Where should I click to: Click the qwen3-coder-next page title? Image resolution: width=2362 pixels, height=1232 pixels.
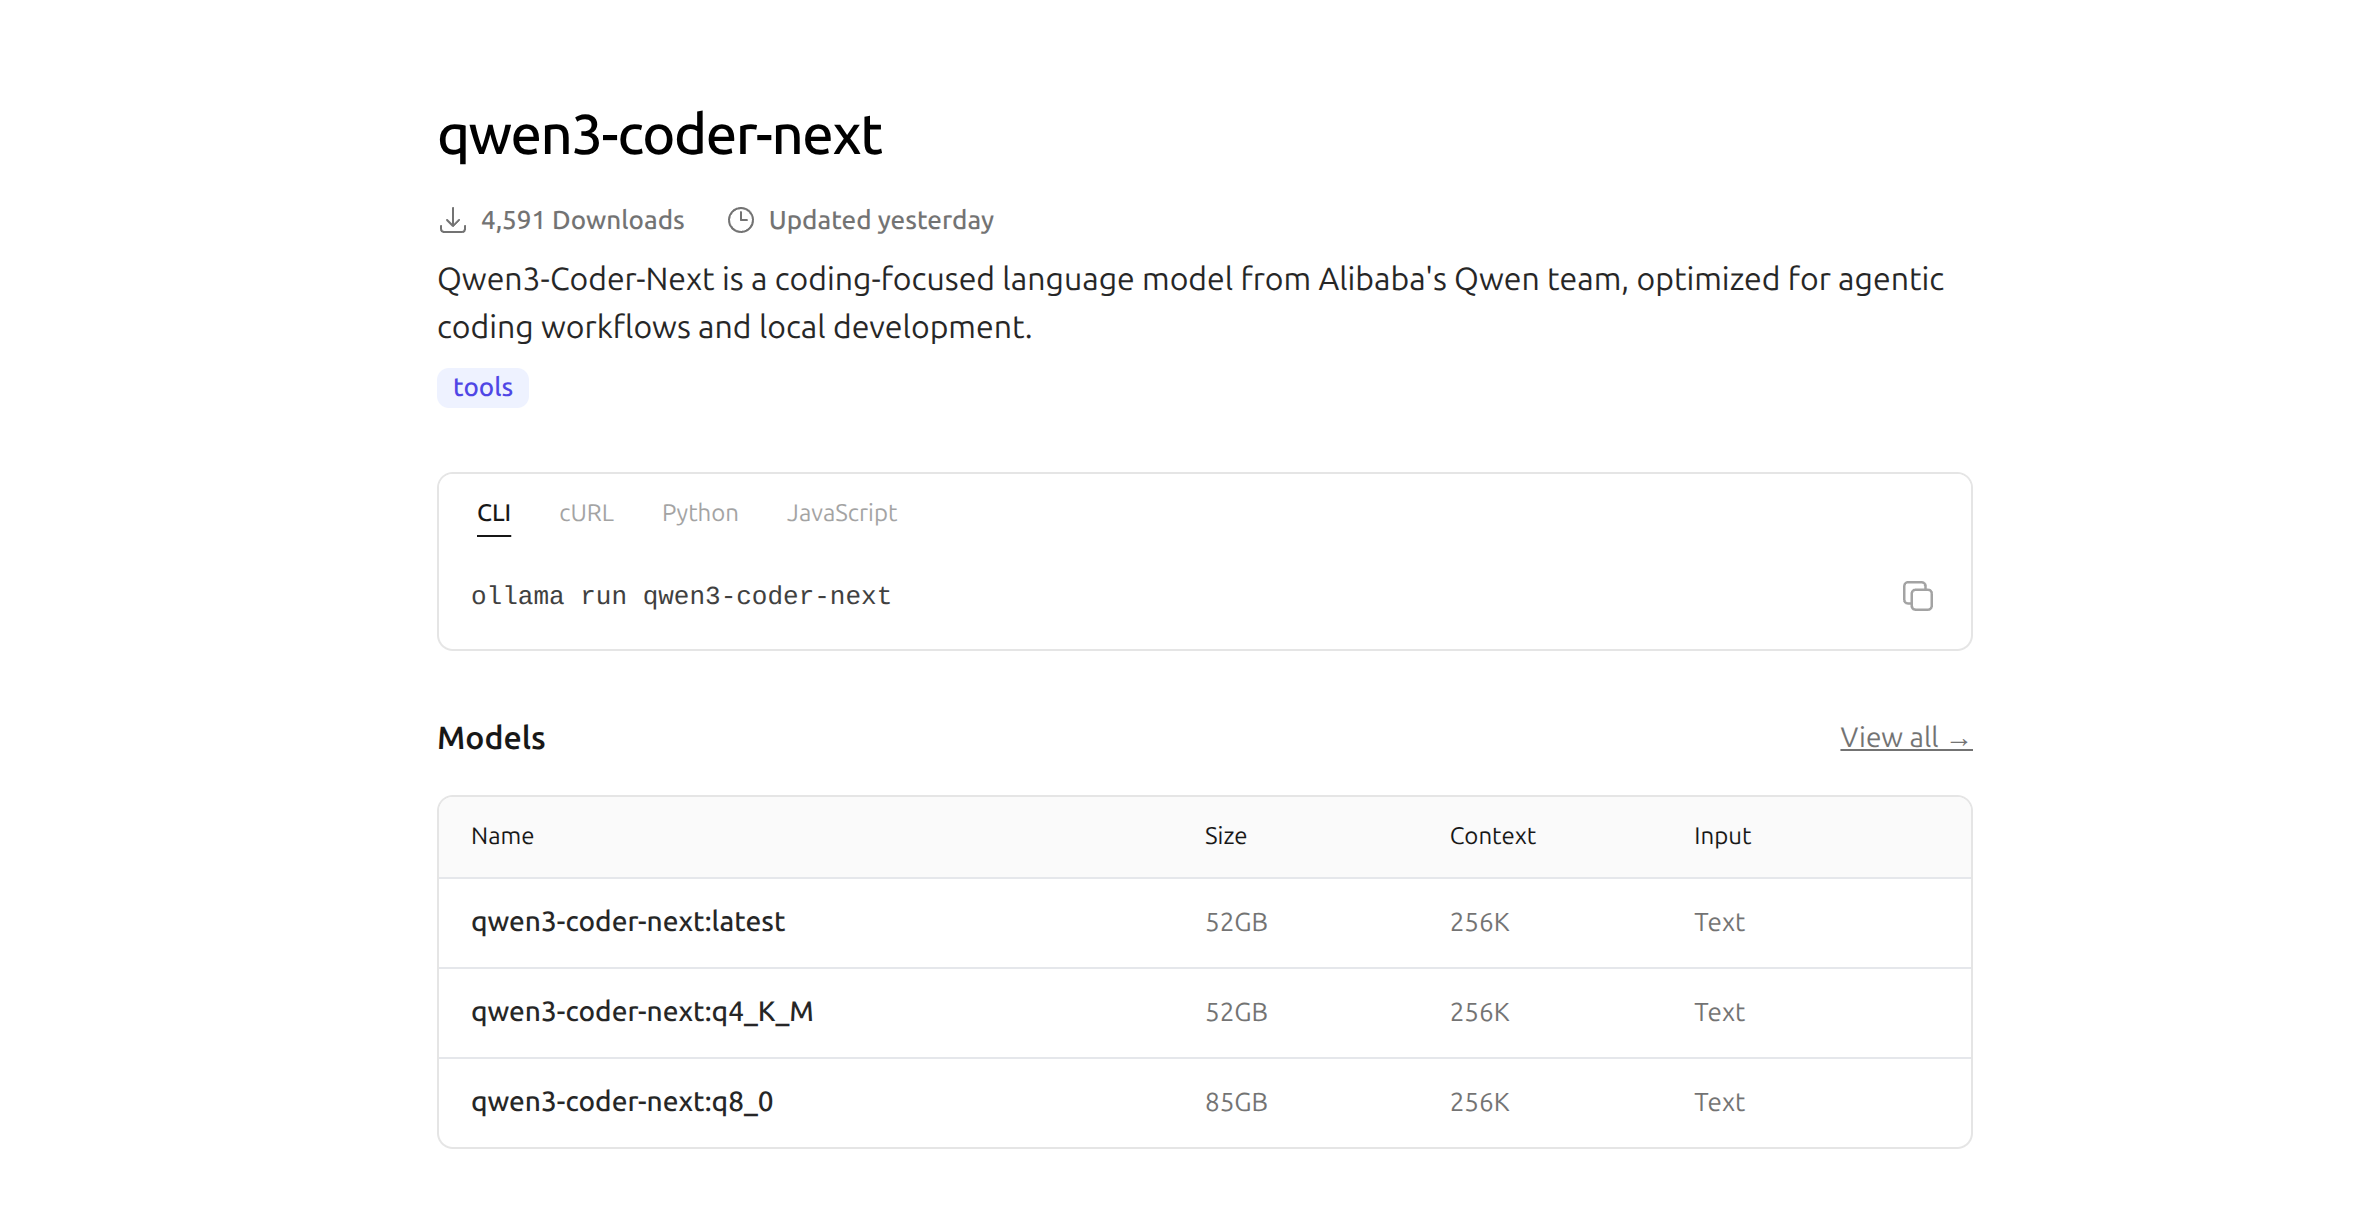[660, 135]
